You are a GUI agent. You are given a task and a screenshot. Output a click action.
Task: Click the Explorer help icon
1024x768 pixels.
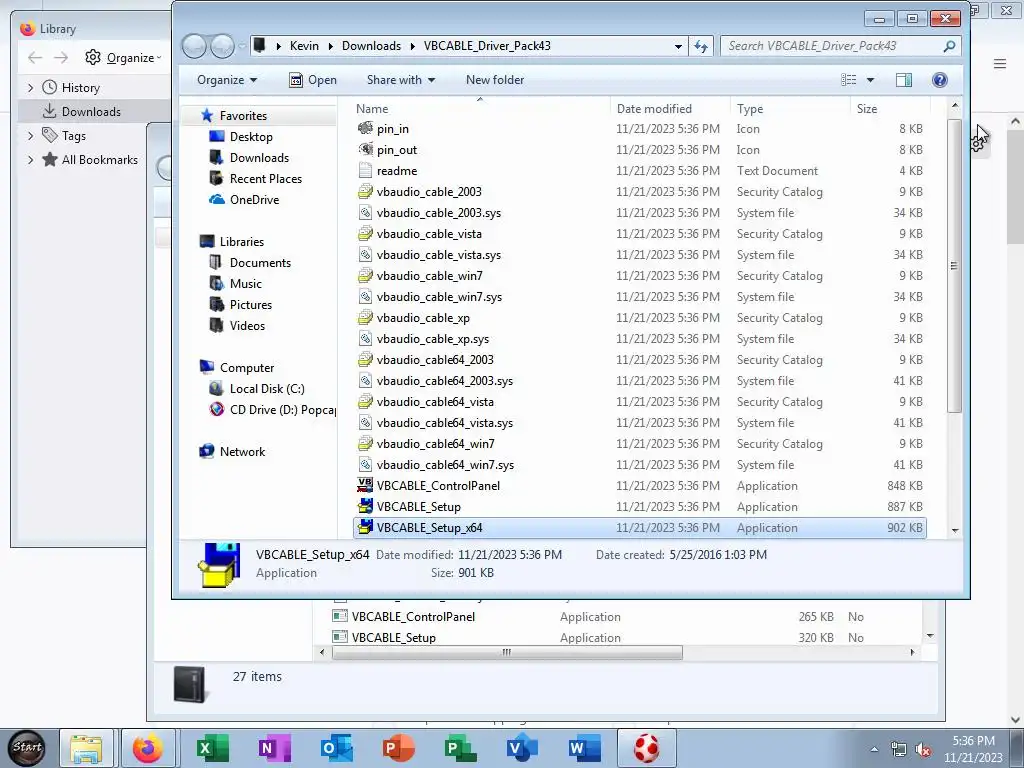pyautogui.click(x=939, y=80)
